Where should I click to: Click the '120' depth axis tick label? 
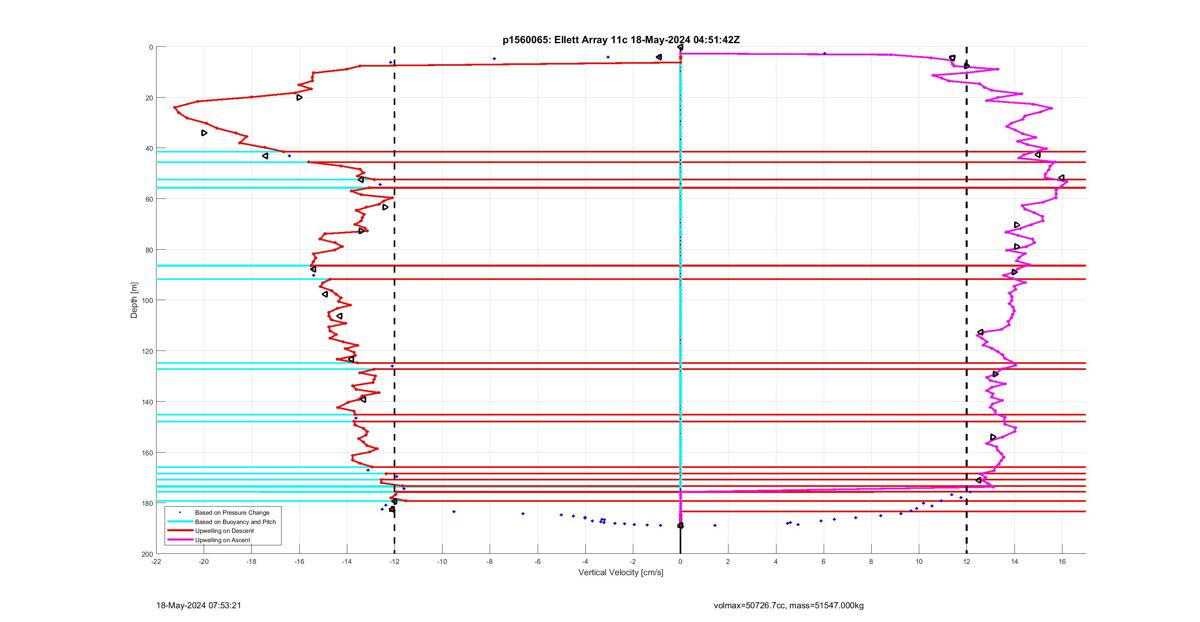pyautogui.click(x=146, y=351)
